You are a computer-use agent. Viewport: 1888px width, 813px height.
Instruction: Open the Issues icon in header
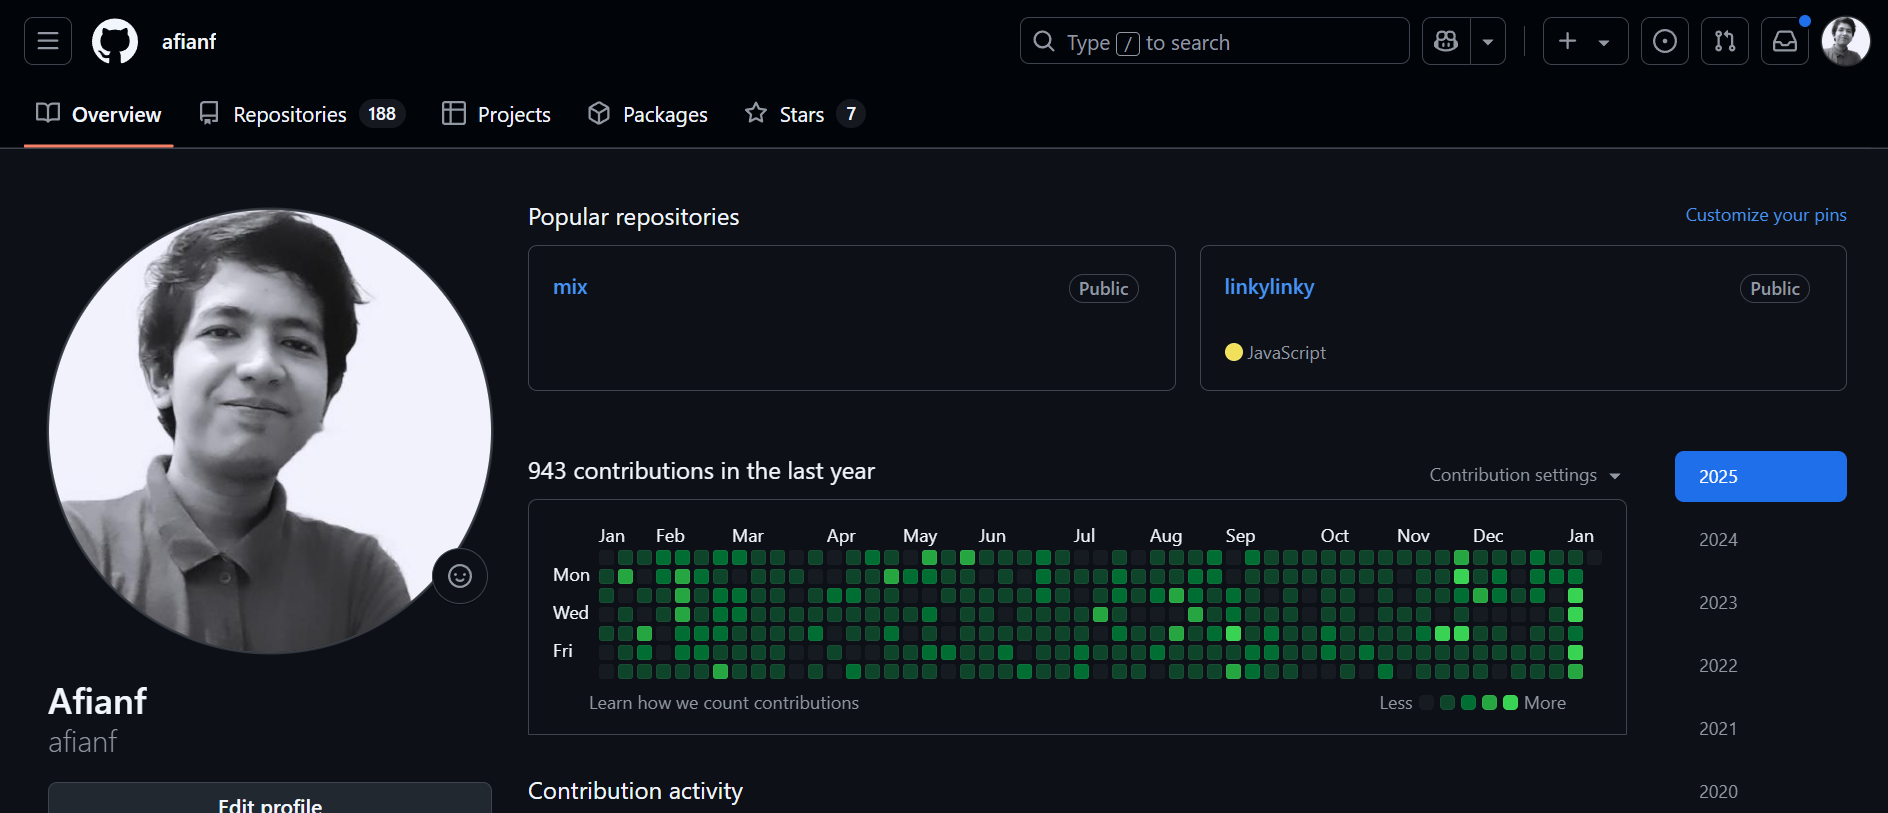pos(1665,41)
